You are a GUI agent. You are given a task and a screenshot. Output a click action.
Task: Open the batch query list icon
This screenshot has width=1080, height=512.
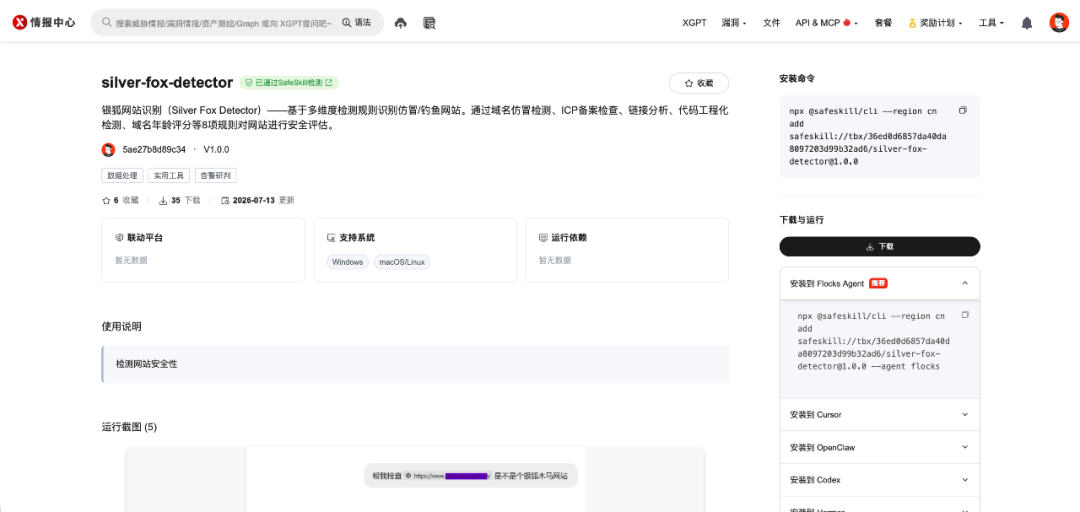430,23
